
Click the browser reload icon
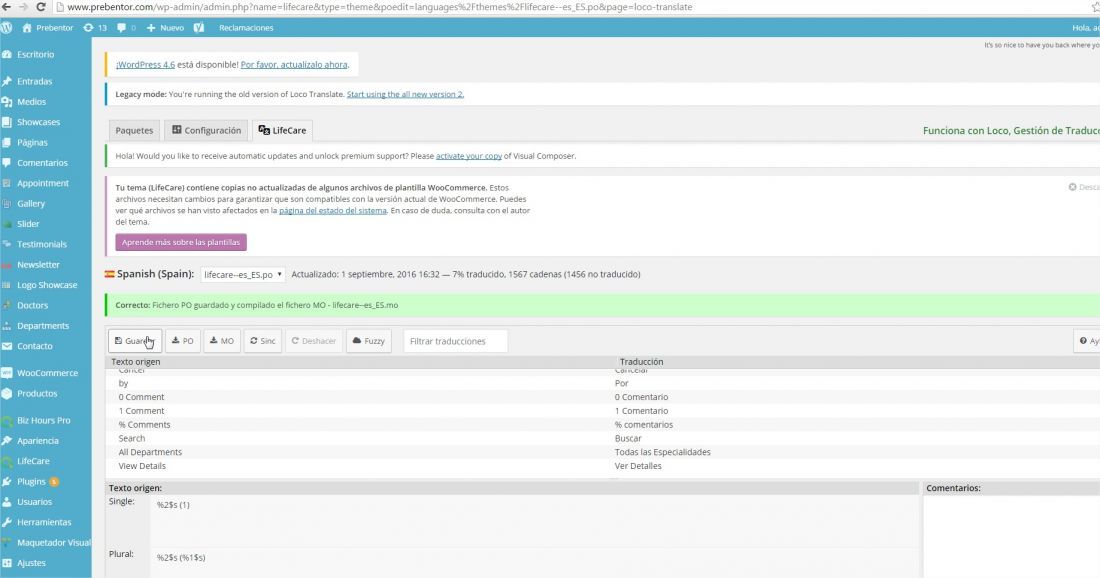point(41,7)
